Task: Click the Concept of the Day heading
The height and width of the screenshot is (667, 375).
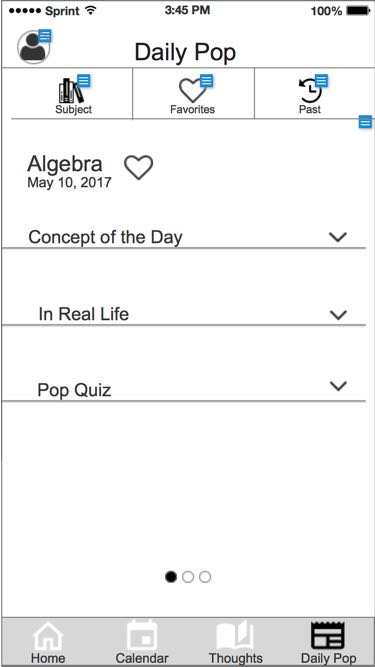Action: (105, 237)
